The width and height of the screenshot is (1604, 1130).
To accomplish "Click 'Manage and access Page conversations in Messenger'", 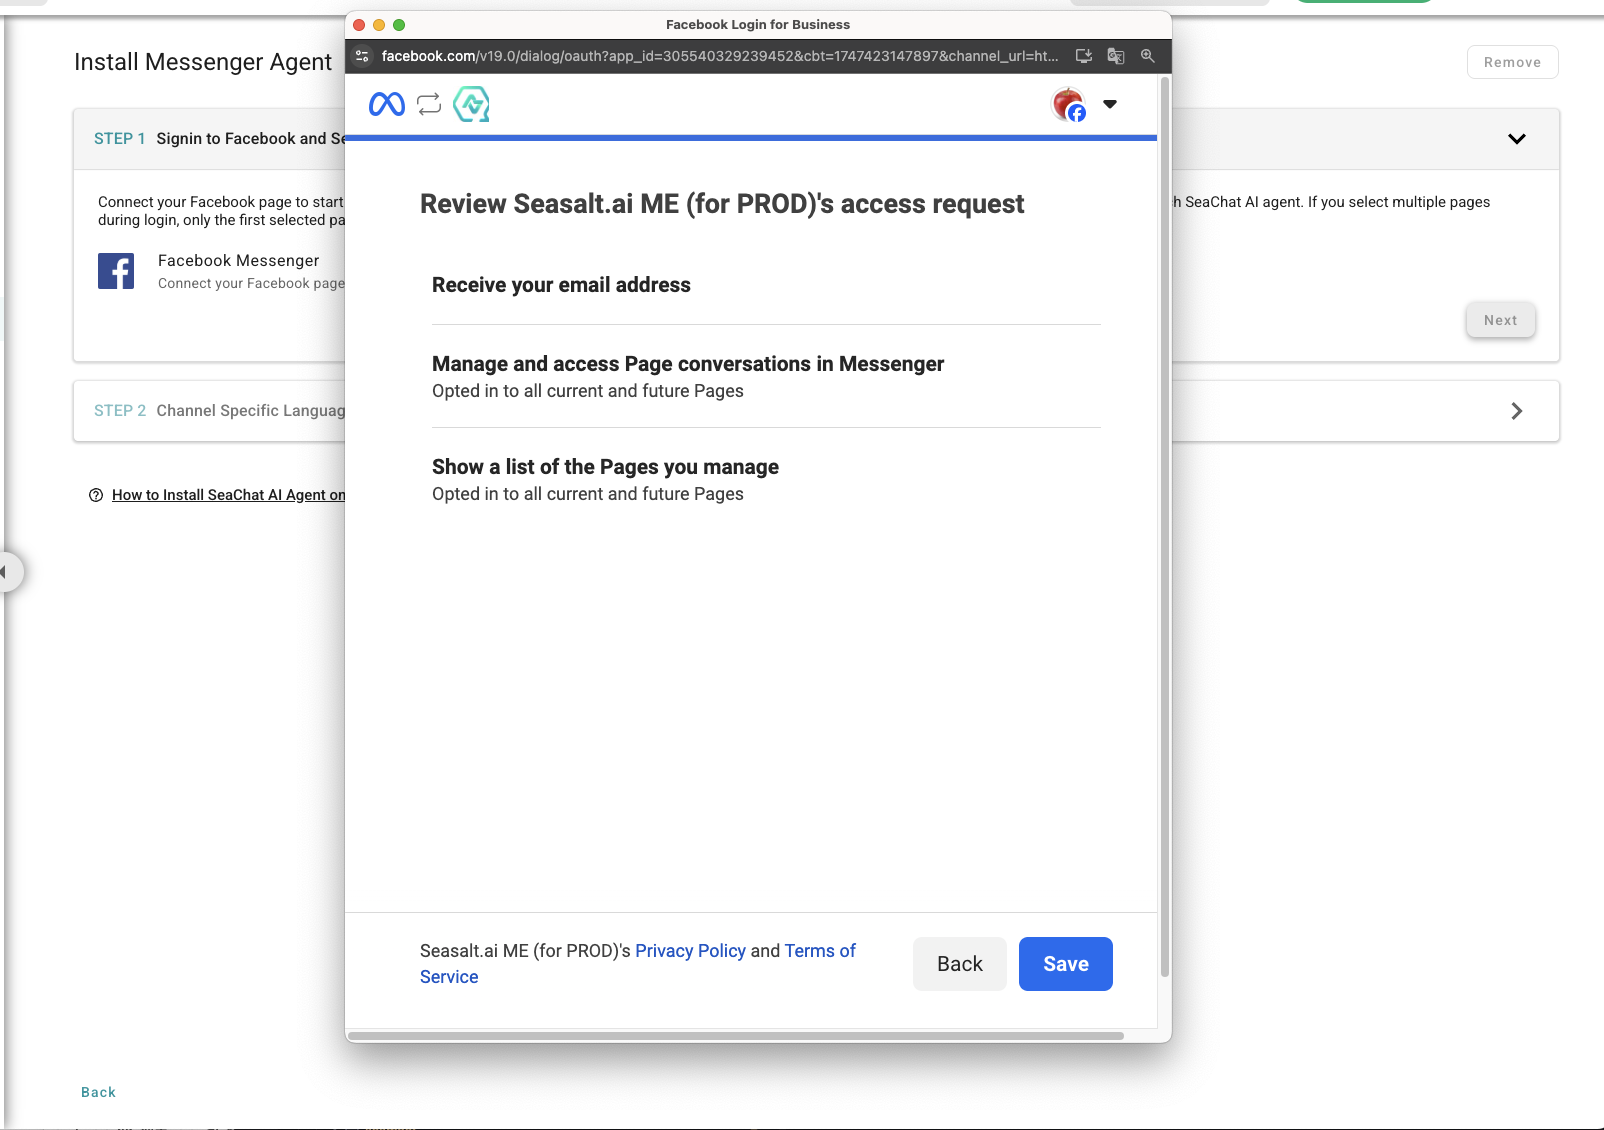I will 688,364.
